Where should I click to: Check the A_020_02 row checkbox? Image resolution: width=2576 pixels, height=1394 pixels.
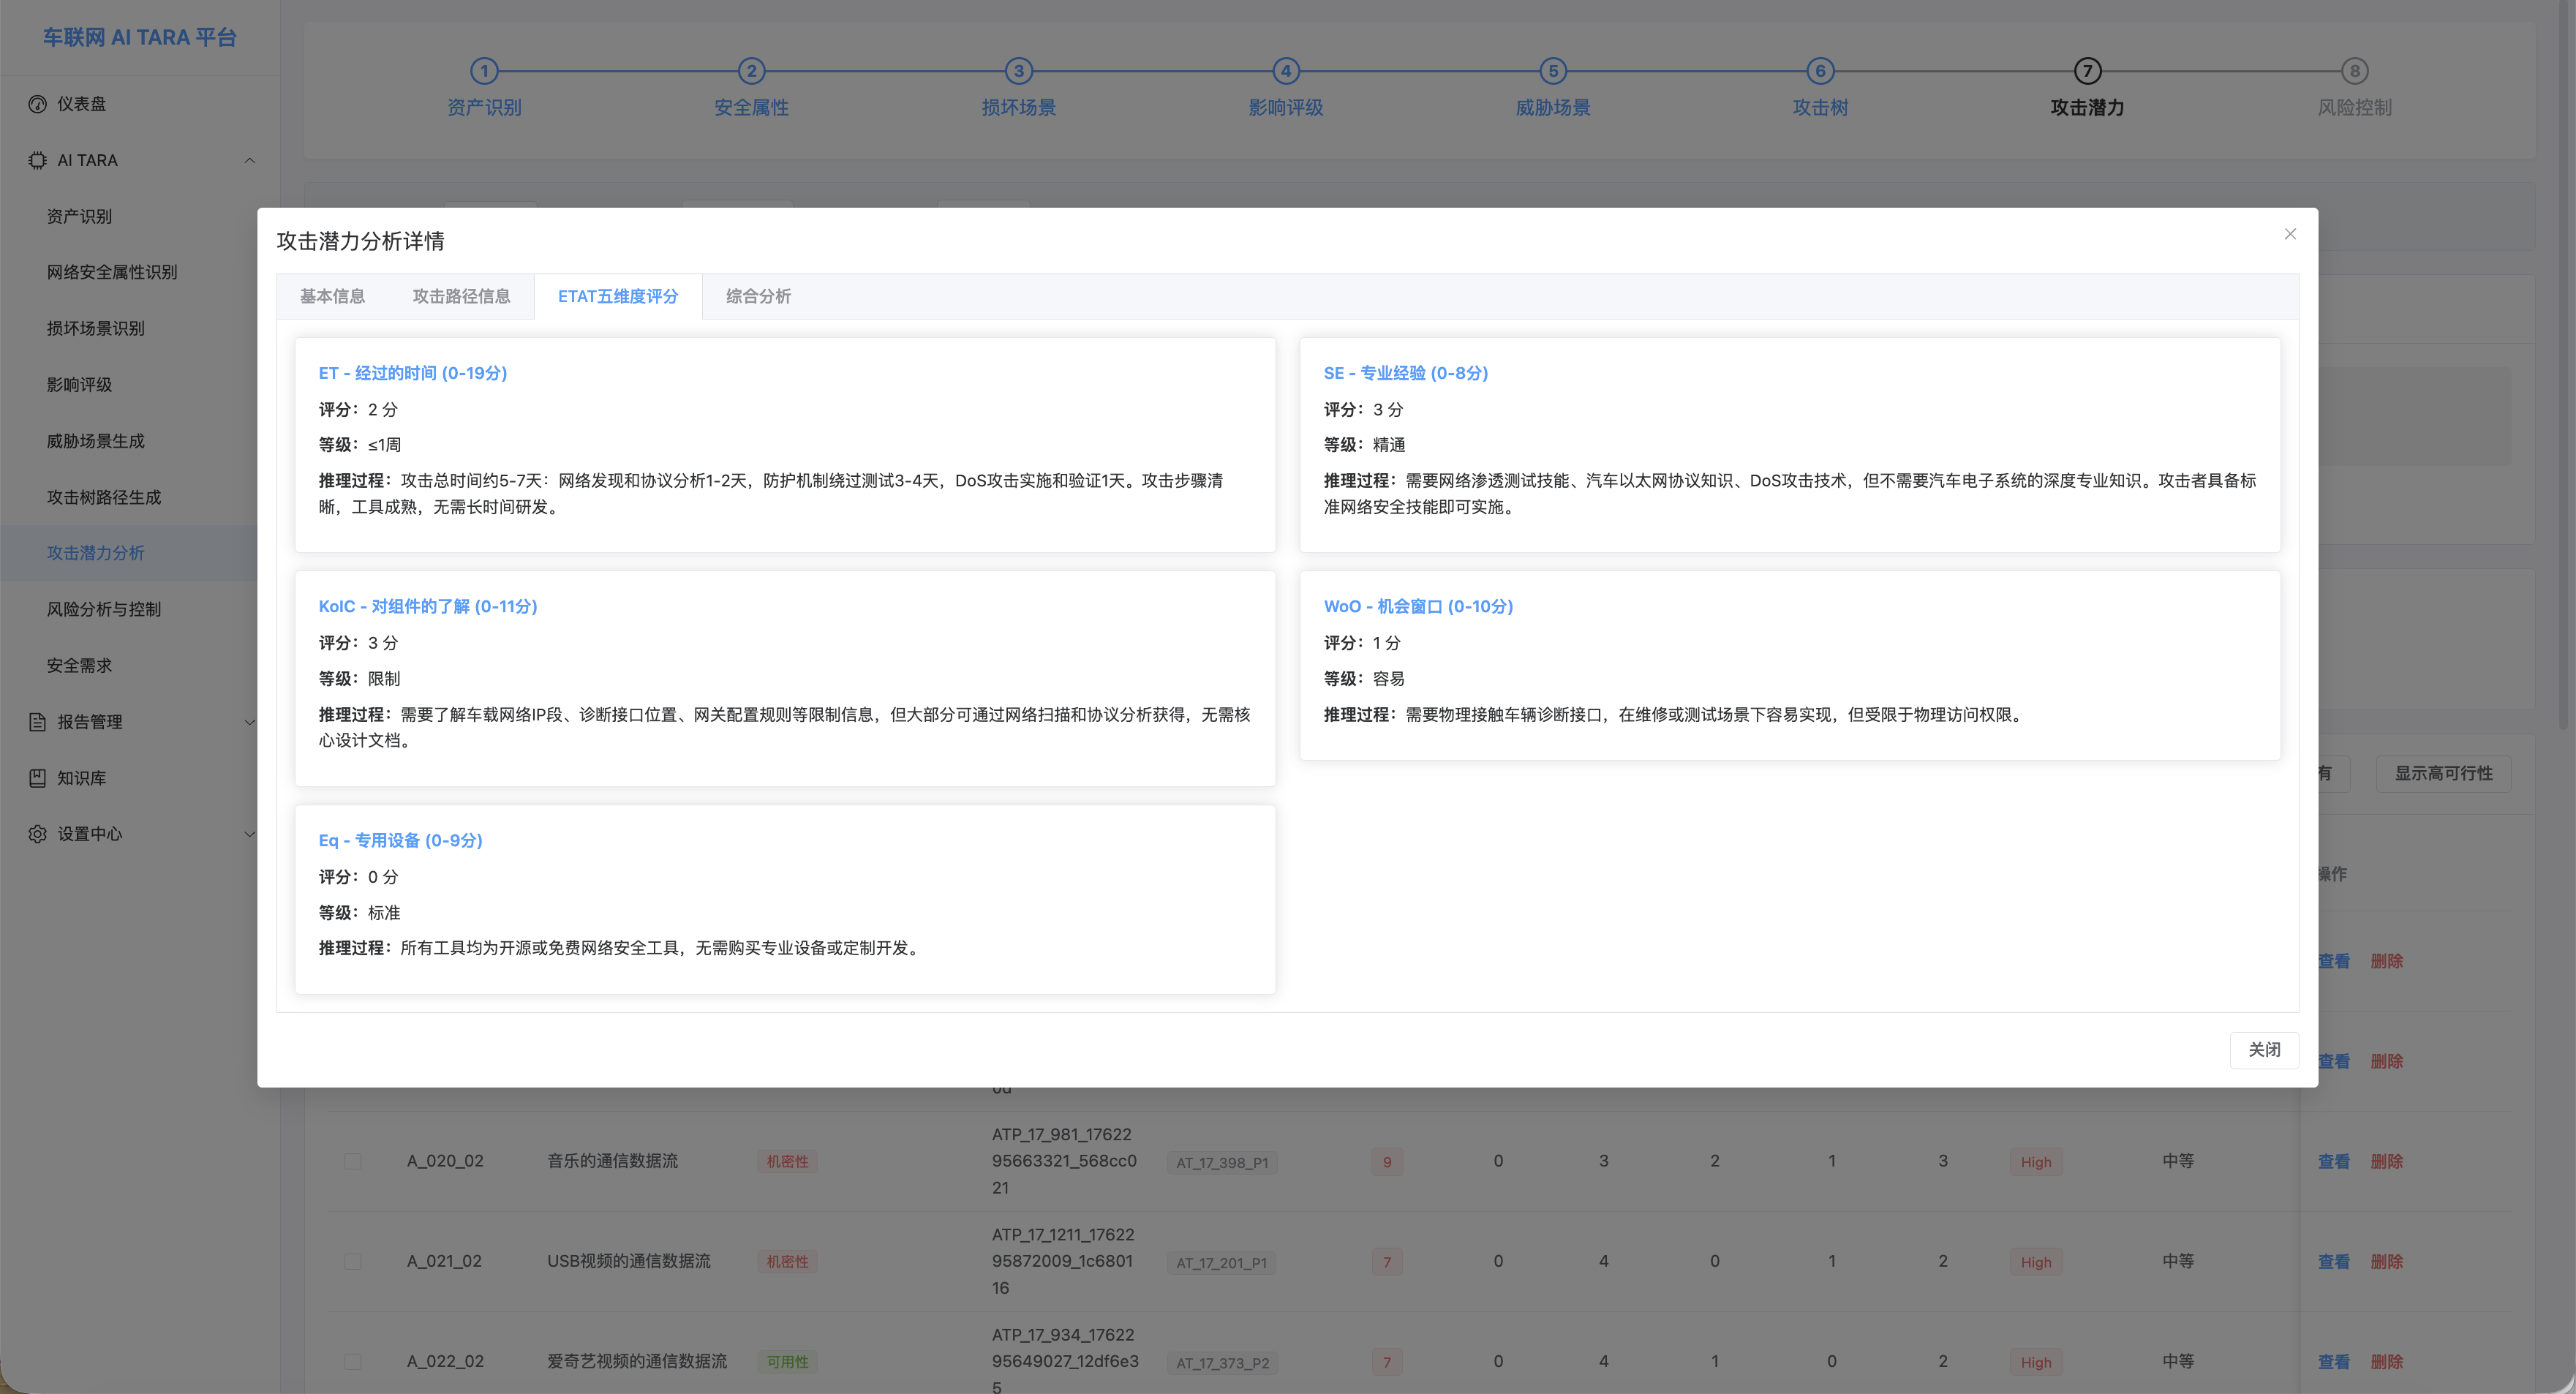click(x=352, y=1161)
